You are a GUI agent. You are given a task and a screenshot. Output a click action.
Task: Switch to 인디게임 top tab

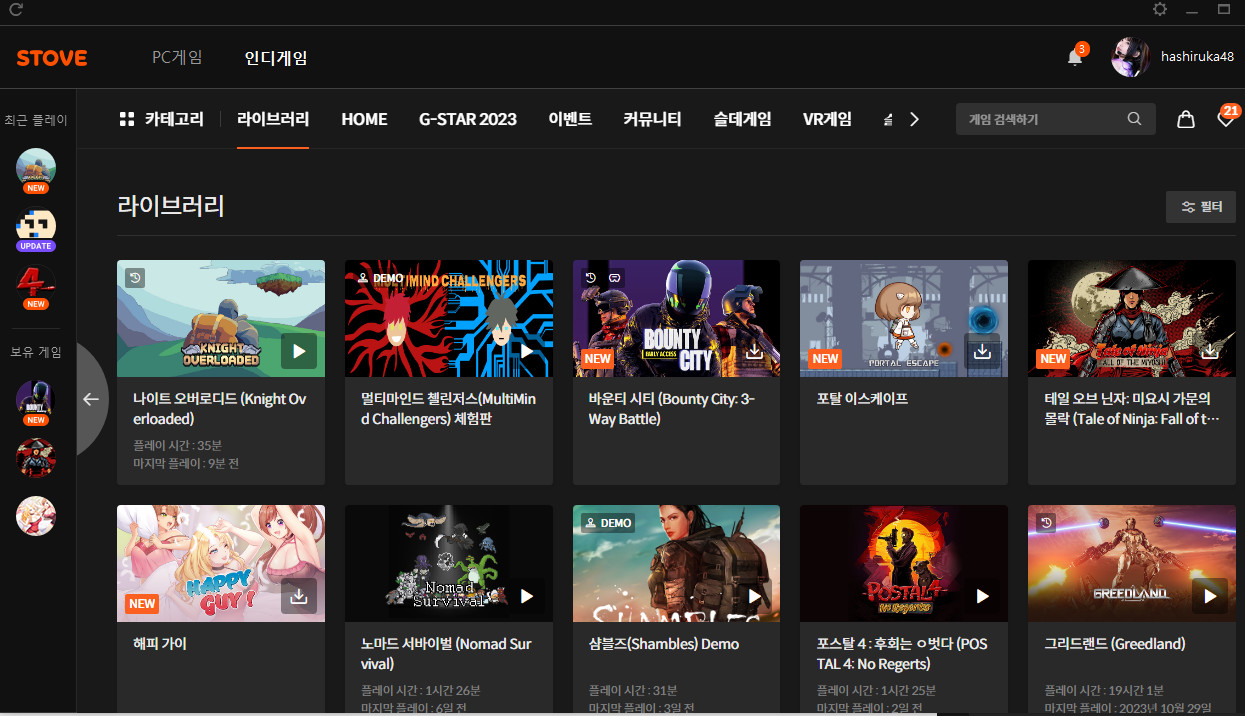pyautogui.click(x=276, y=58)
